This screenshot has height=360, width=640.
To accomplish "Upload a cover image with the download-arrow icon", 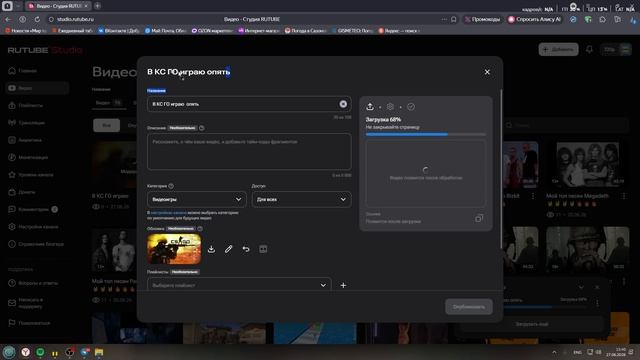I will 211,249.
